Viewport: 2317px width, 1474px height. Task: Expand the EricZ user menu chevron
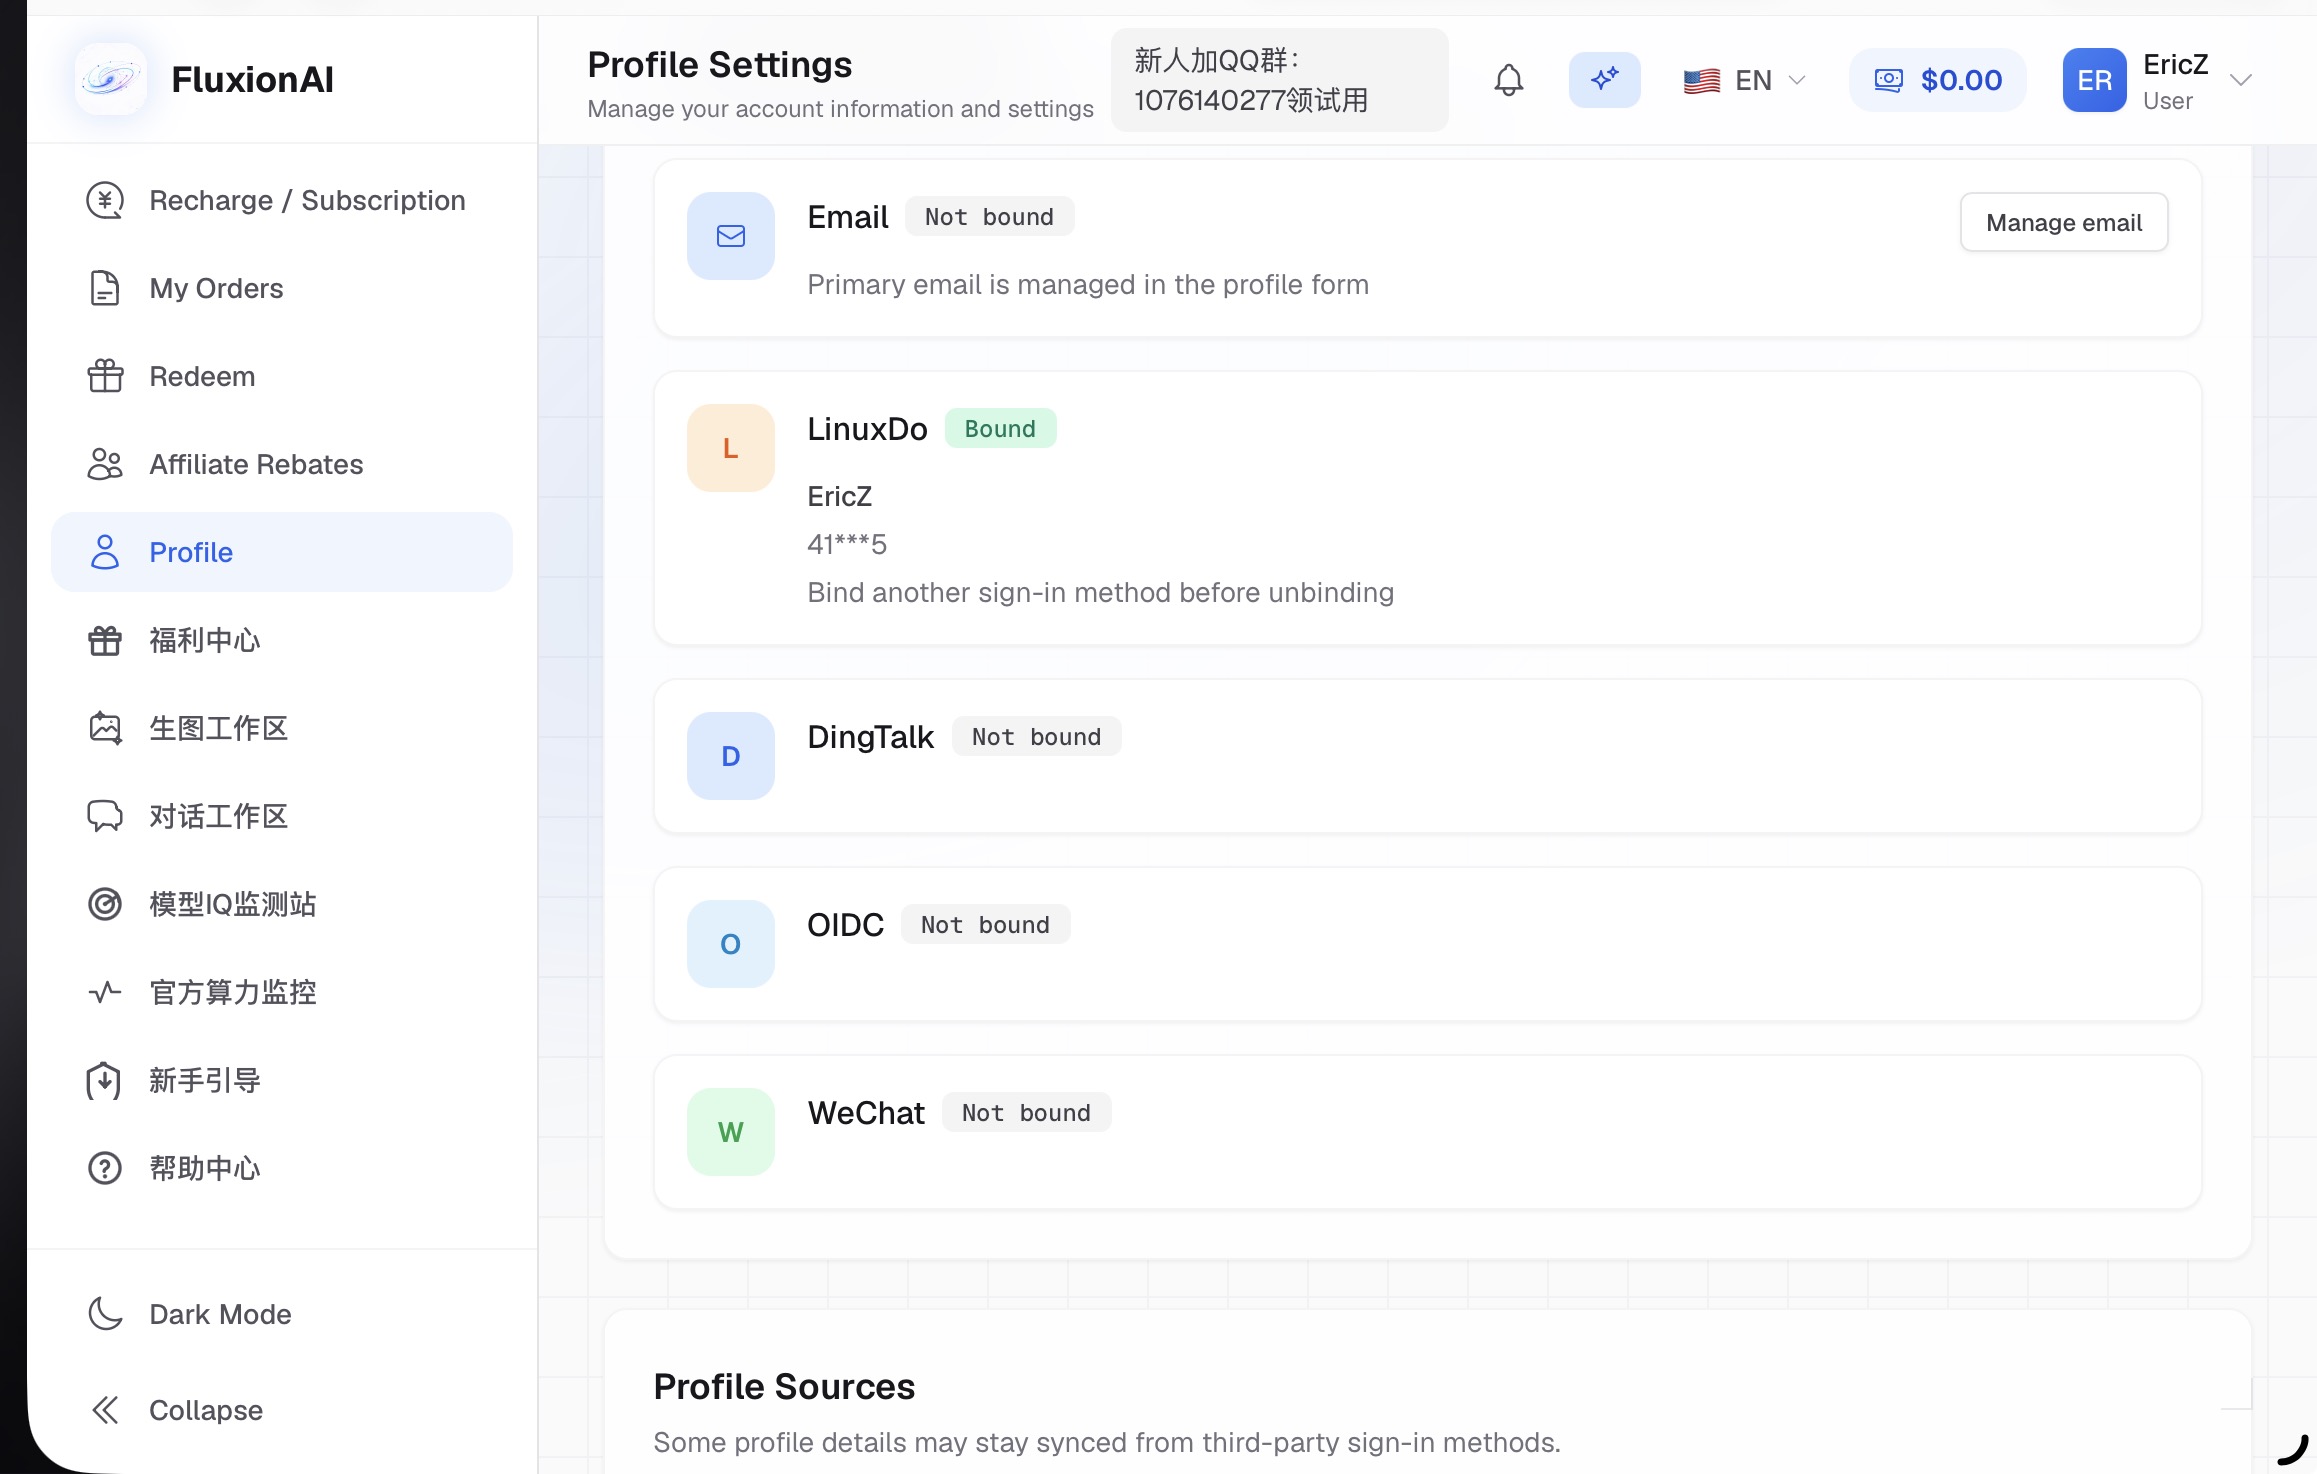pos(2241,80)
